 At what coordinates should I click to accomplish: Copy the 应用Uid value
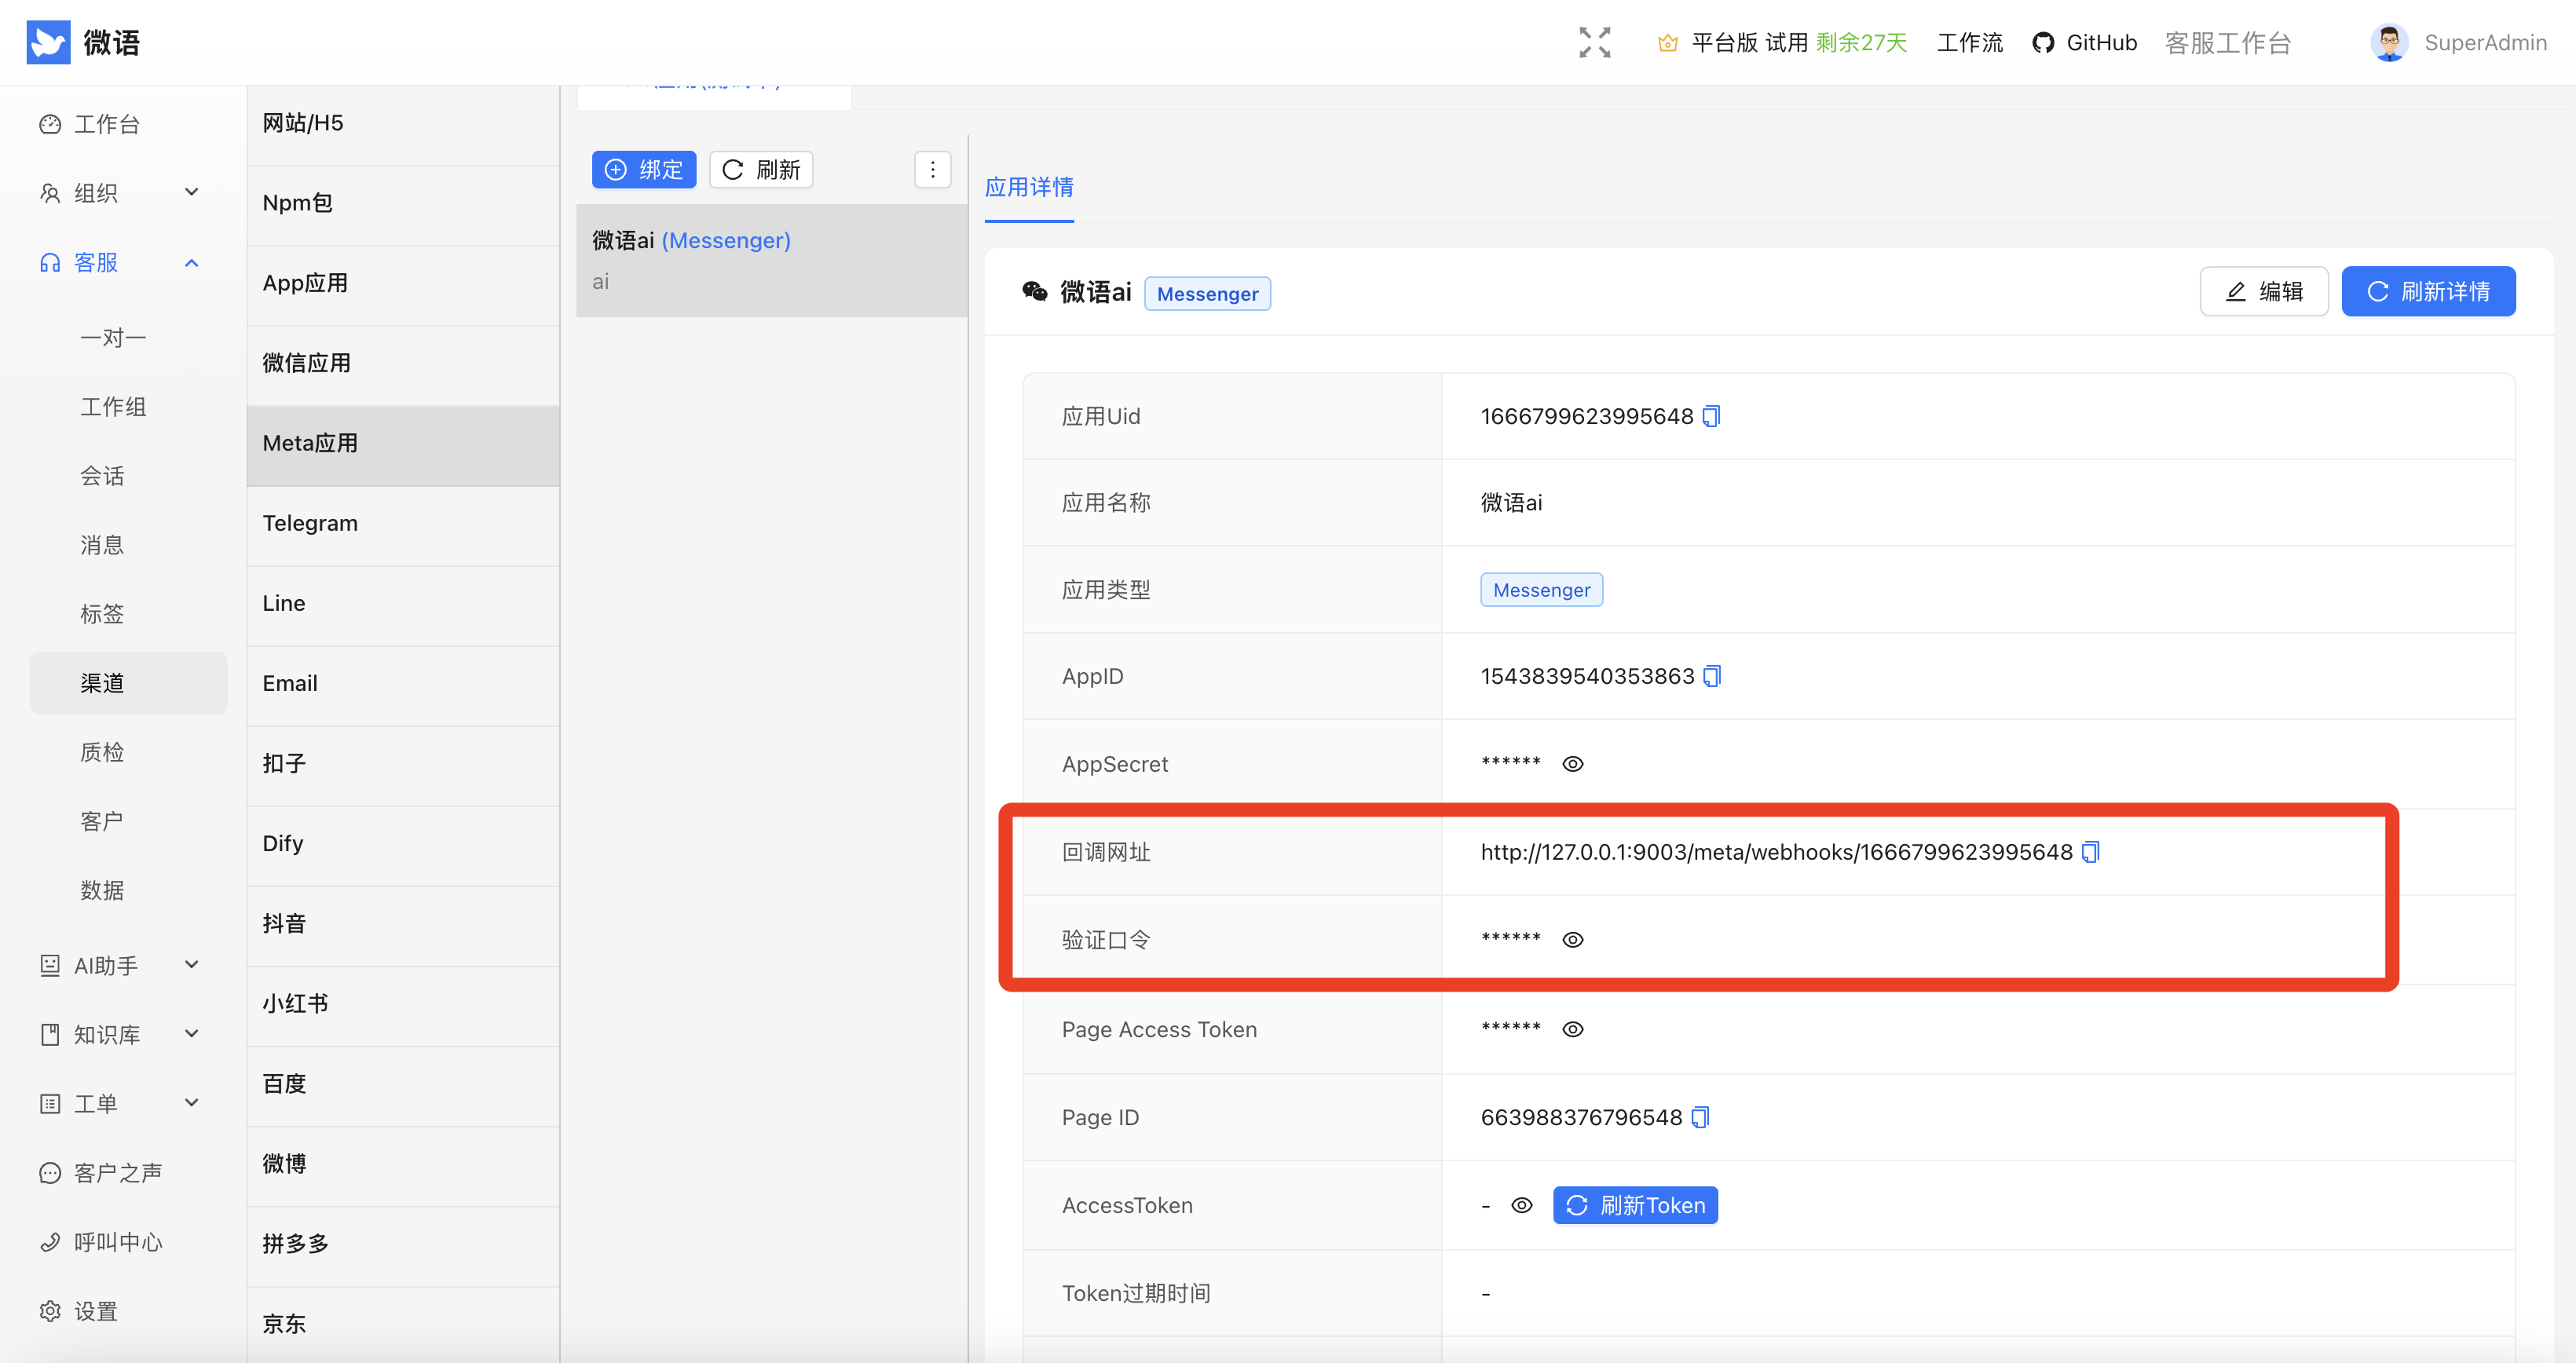[x=1711, y=416]
